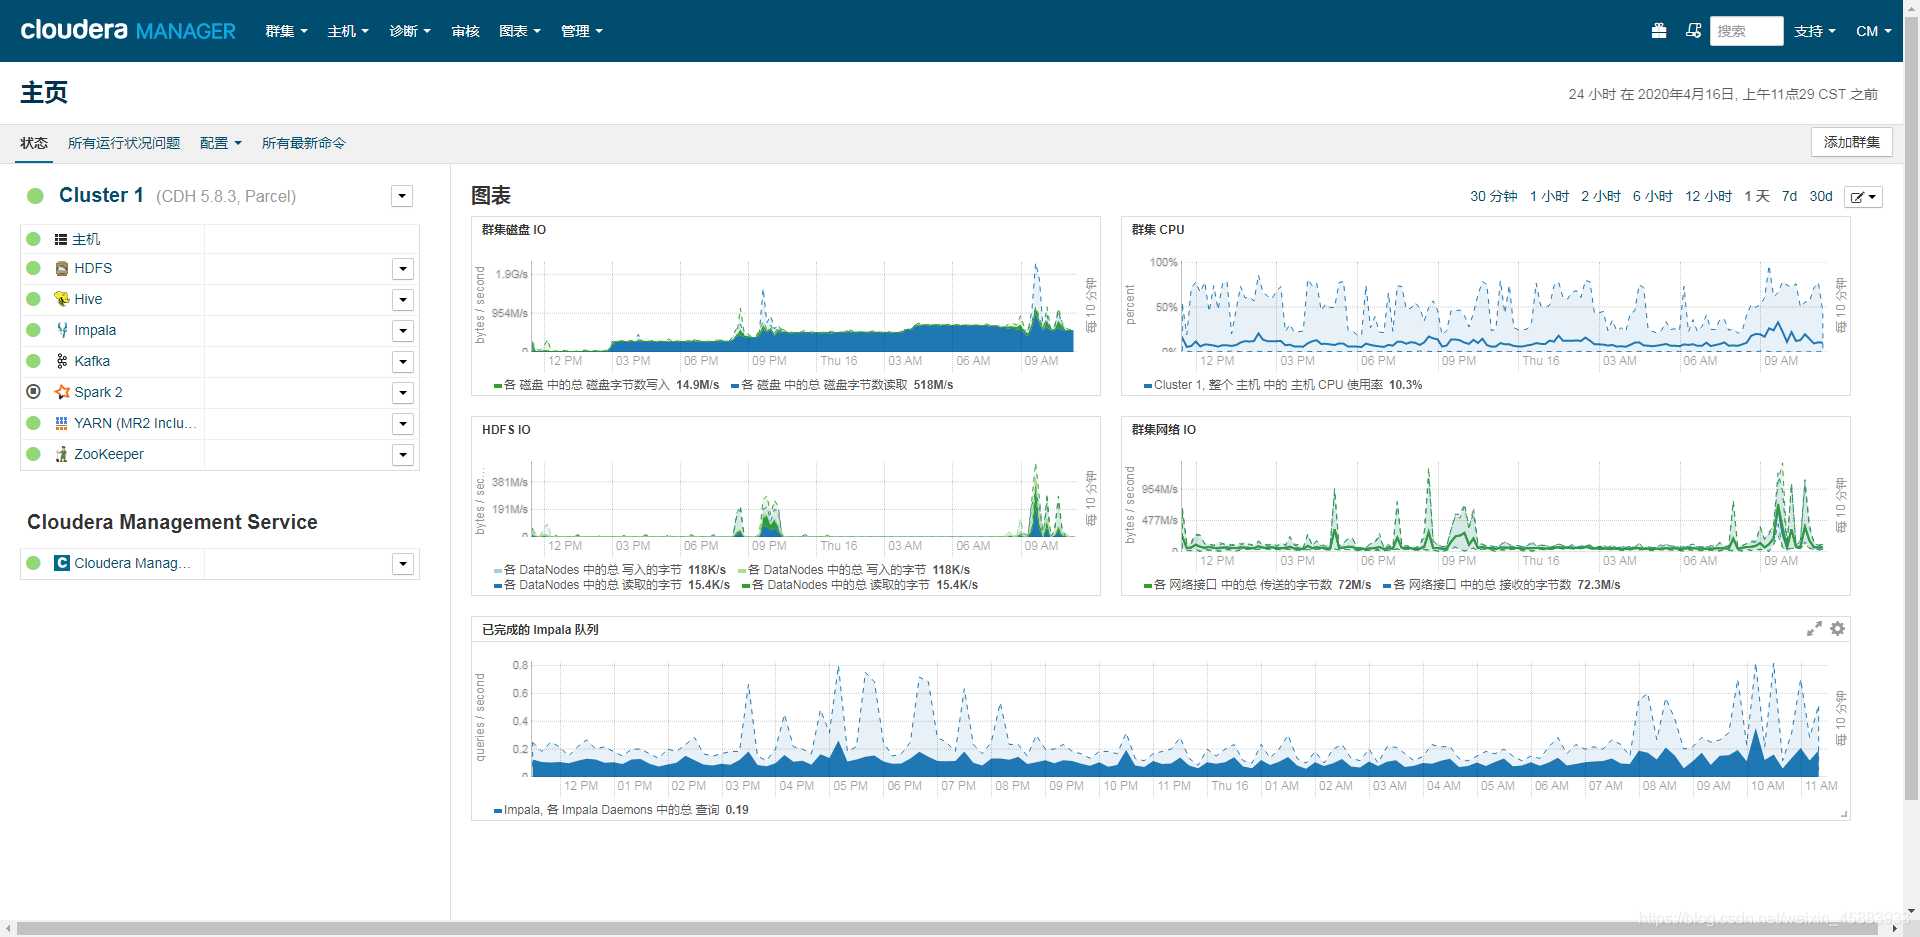This screenshot has width=1920, height=937.
Task: Click Hive green health status indicator
Action: [x=33, y=299]
